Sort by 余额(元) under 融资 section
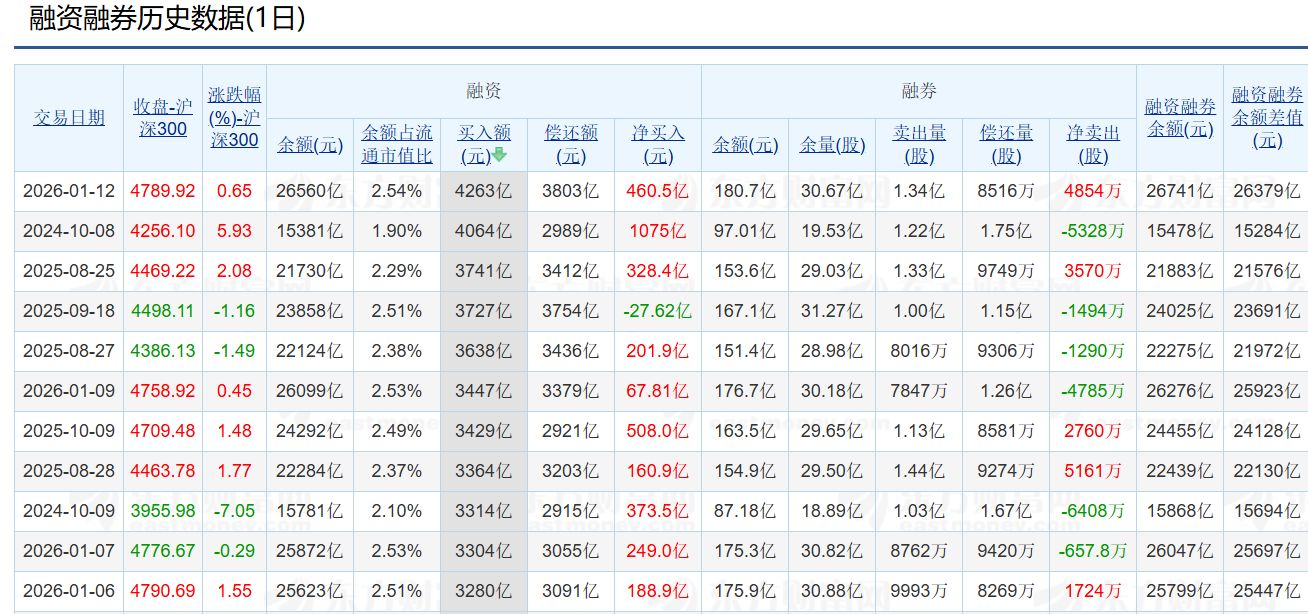 [x=310, y=144]
